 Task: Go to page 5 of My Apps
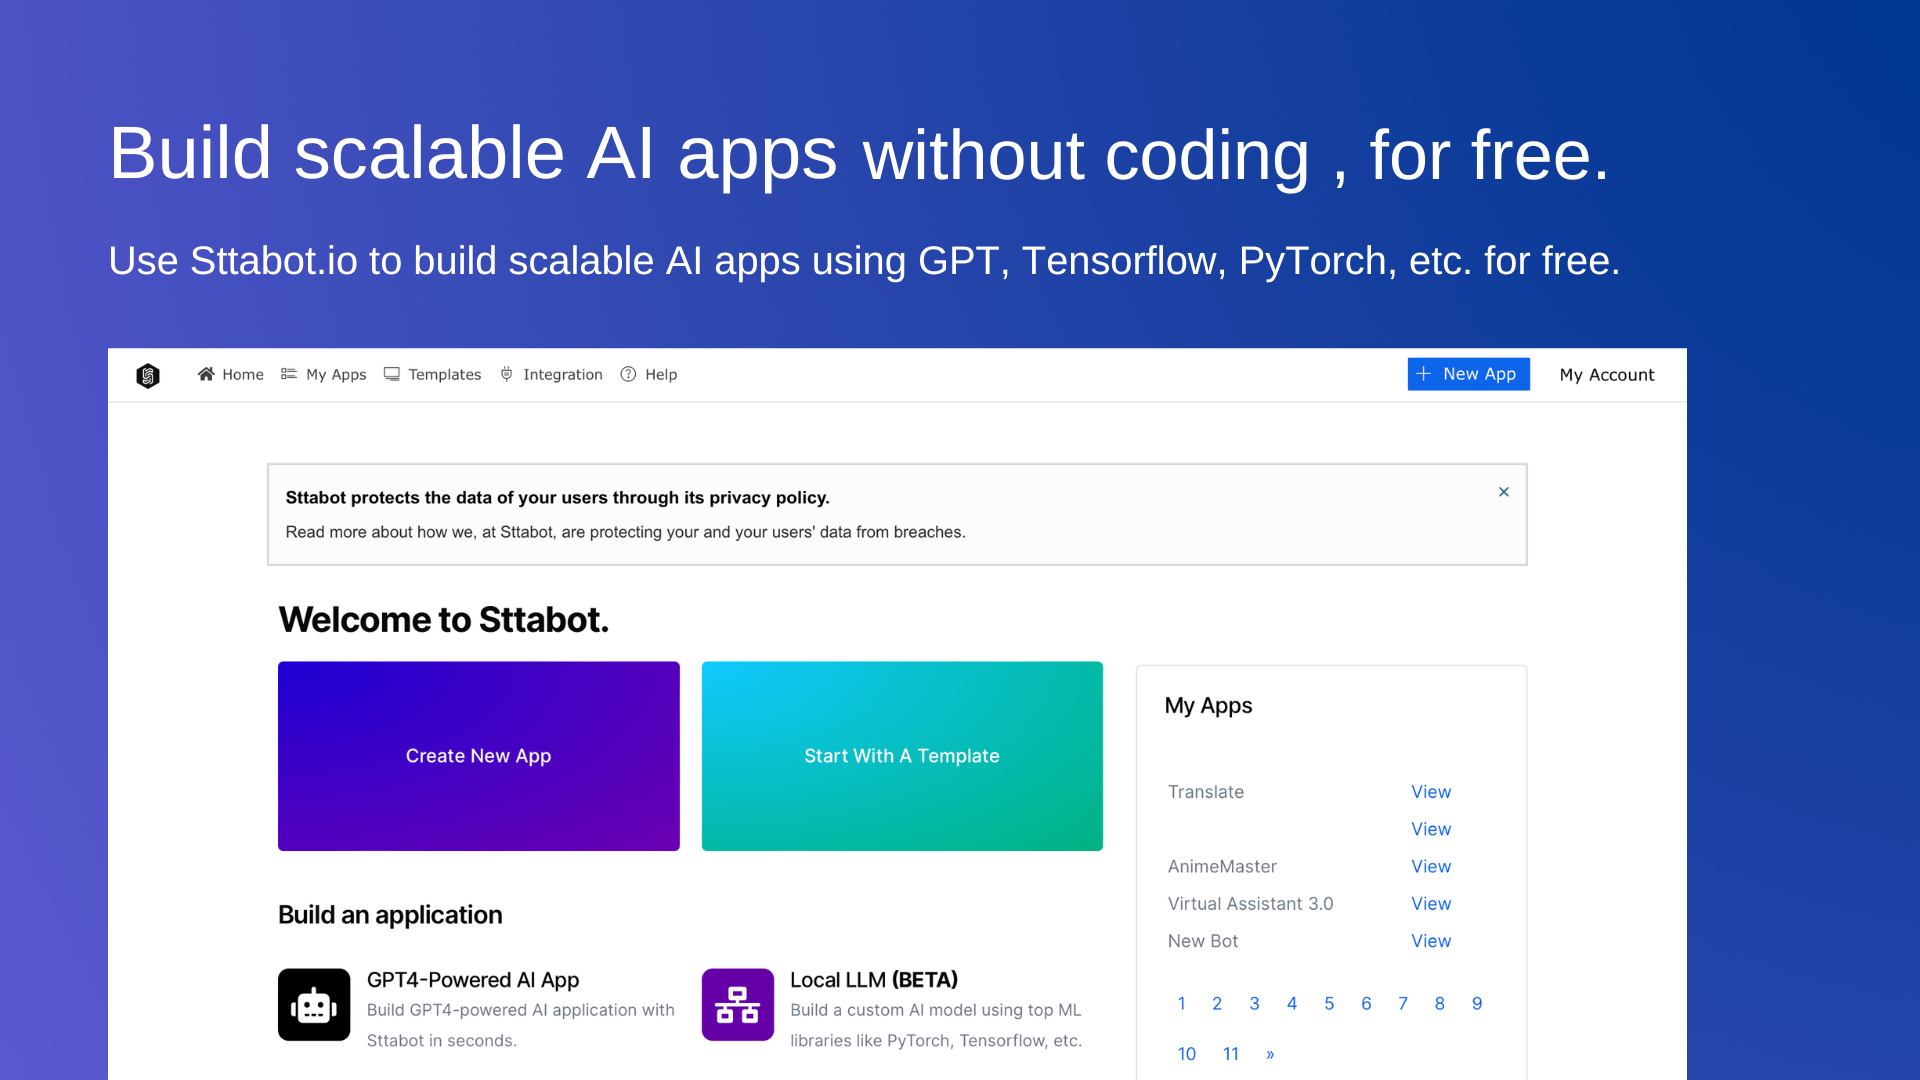click(x=1329, y=1004)
